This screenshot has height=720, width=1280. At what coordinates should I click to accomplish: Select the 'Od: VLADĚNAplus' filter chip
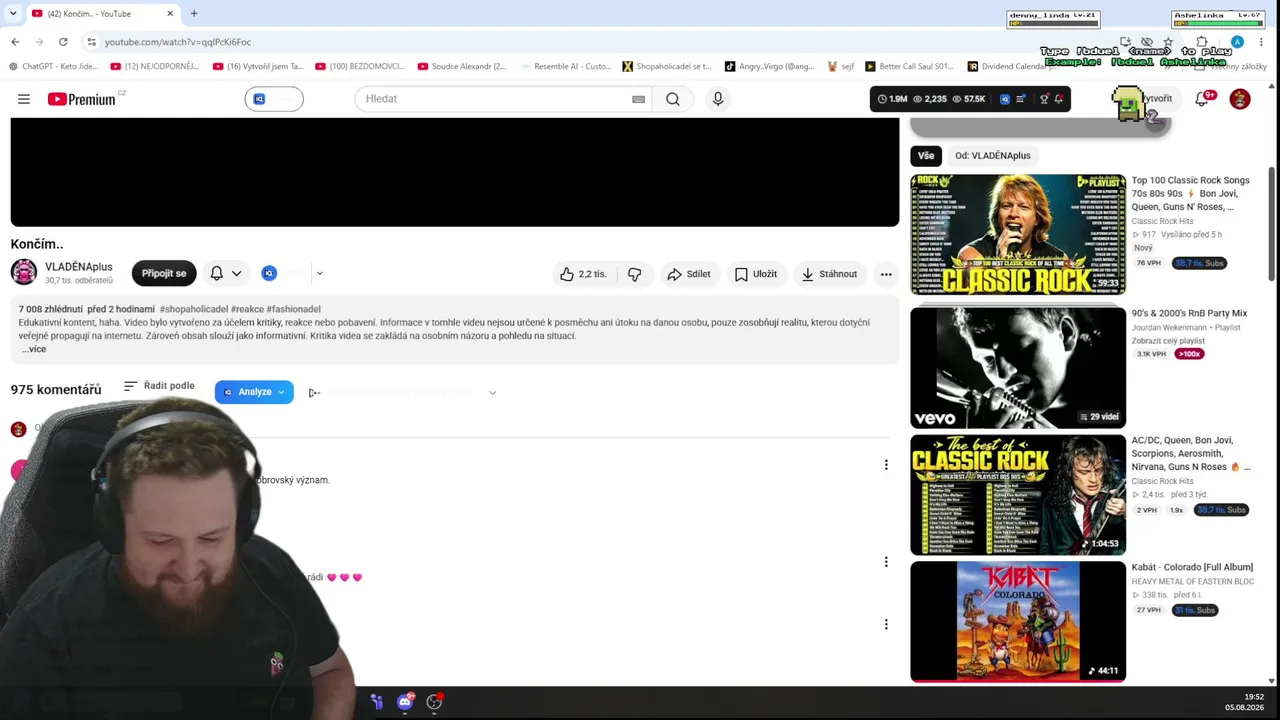tap(992, 156)
